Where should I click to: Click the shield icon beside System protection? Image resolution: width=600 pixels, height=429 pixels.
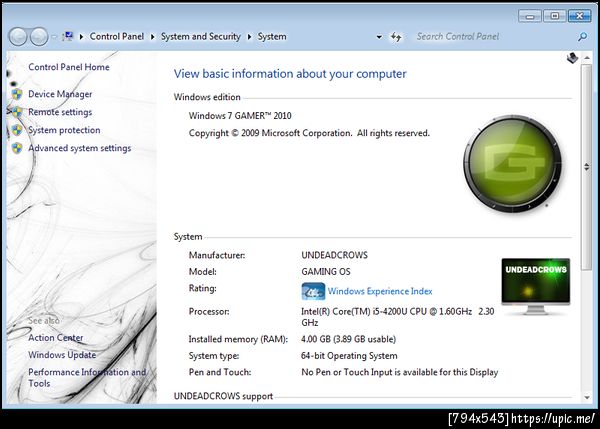point(17,130)
